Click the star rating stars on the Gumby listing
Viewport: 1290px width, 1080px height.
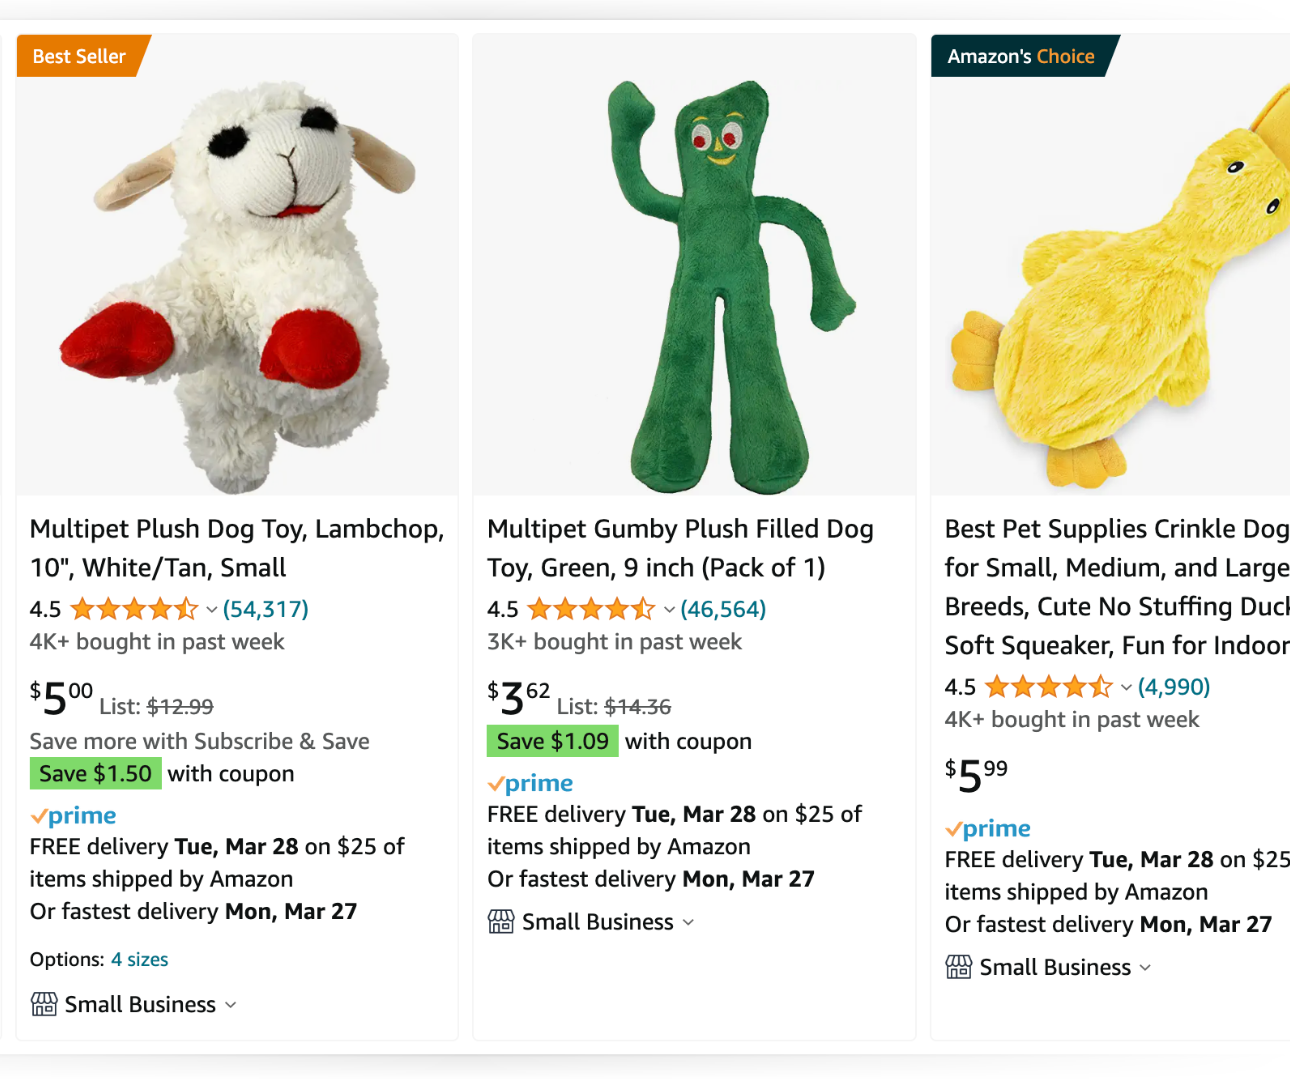point(591,608)
